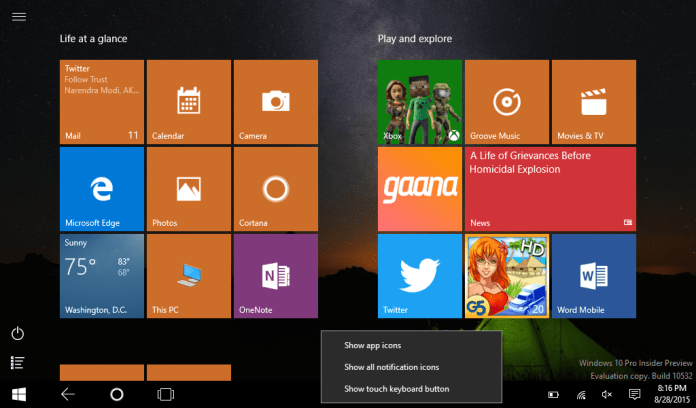Launch the OneNote tile

[276, 276]
